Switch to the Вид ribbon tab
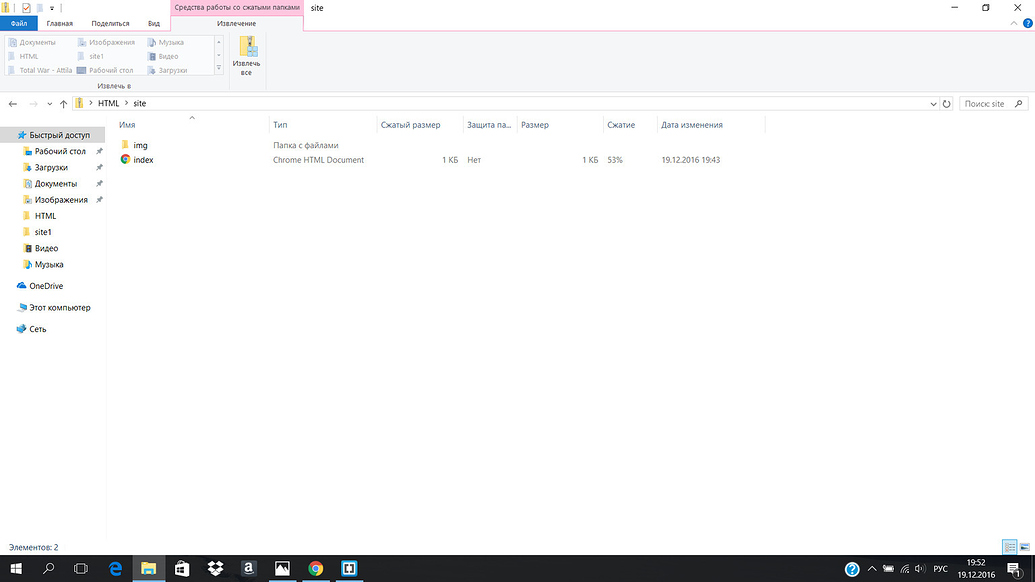 click(x=154, y=23)
